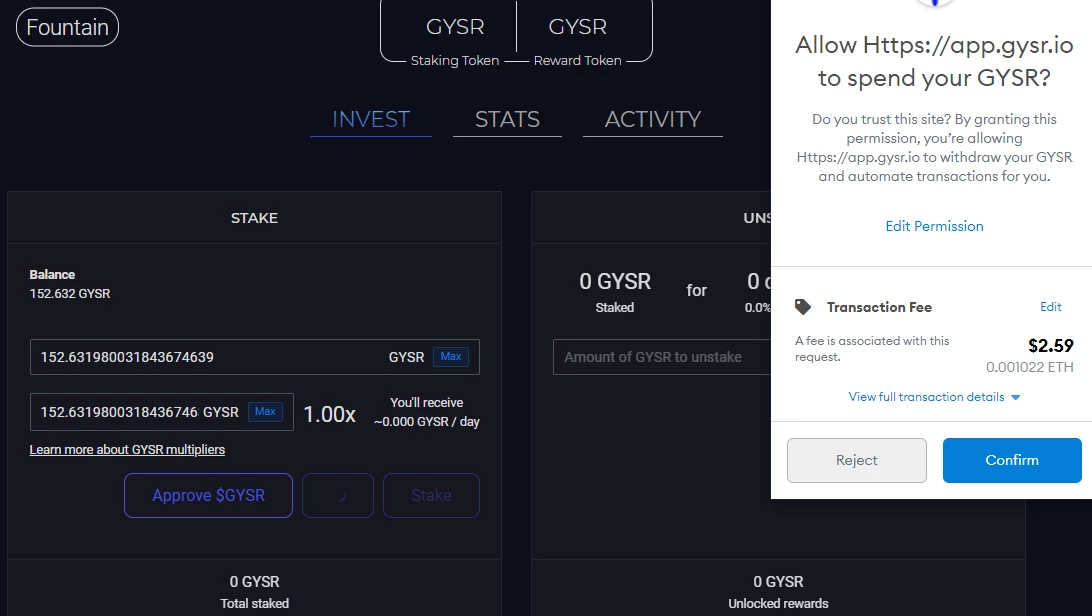Open View full transaction details link
The image size is (1092, 616).
(926, 397)
